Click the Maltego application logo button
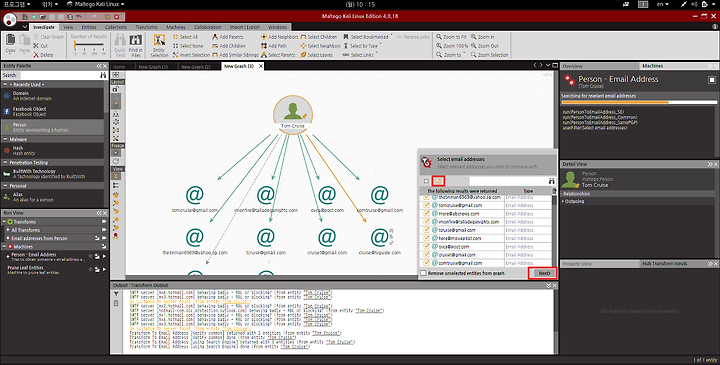The image size is (720, 365). pos(10,19)
